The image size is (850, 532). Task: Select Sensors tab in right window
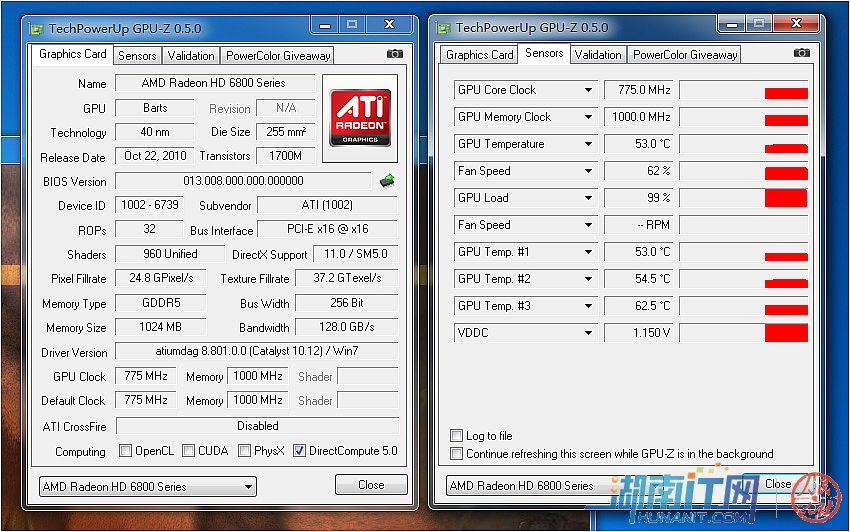pyautogui.click(x=544, y=53)
